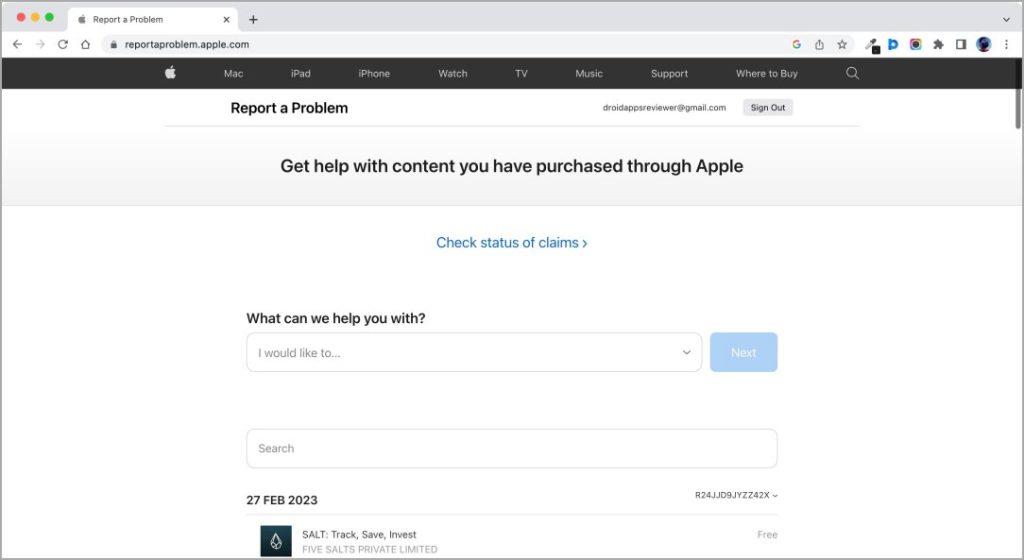Click the Sign Out button

pyautogui.click(x=768, y=108)
